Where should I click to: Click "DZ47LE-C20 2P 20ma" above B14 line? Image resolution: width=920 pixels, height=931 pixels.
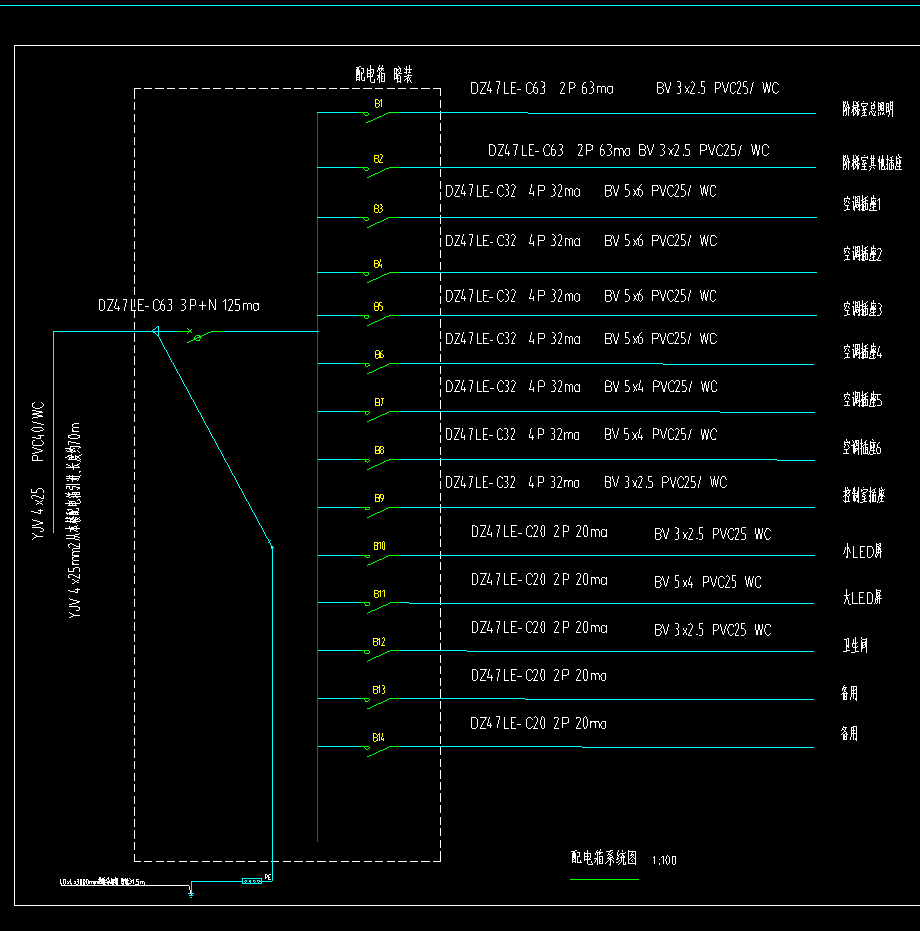click(538, 724)
